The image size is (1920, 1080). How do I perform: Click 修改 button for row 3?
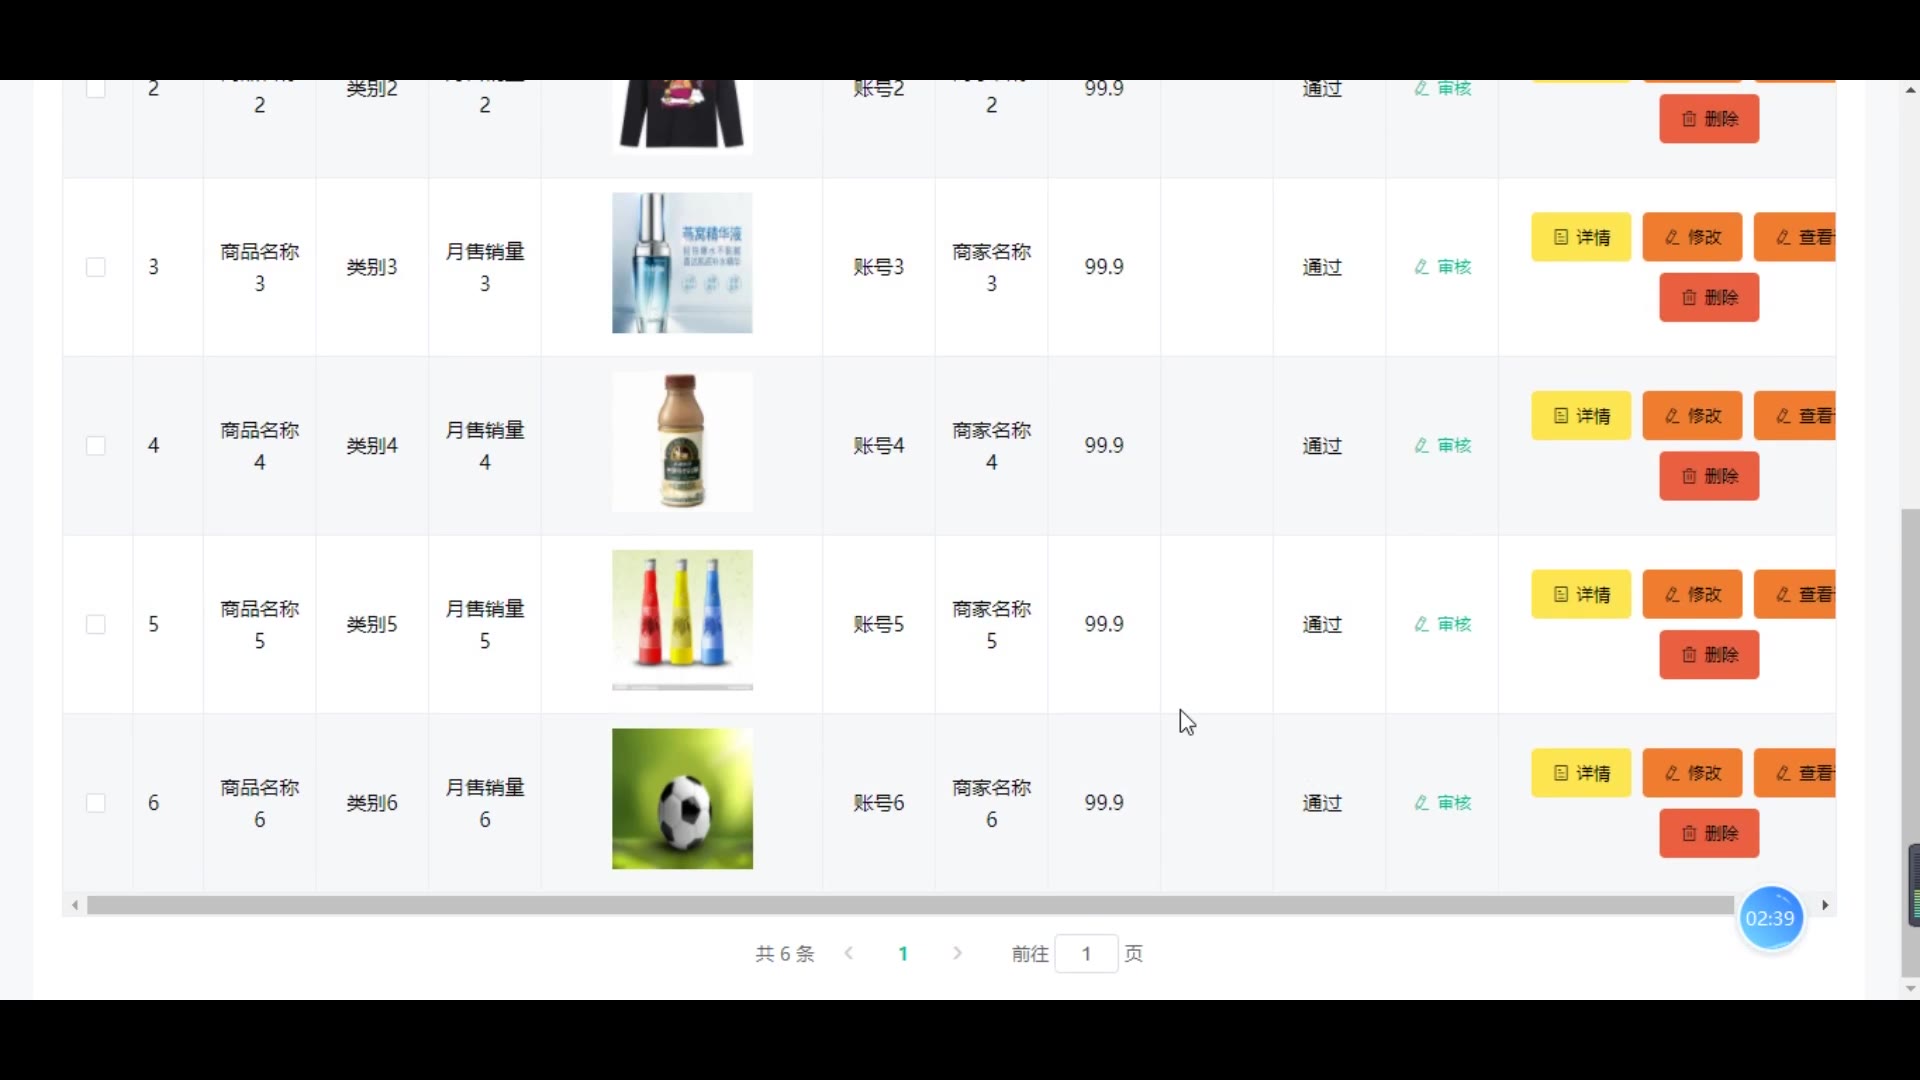[1692, 237]
